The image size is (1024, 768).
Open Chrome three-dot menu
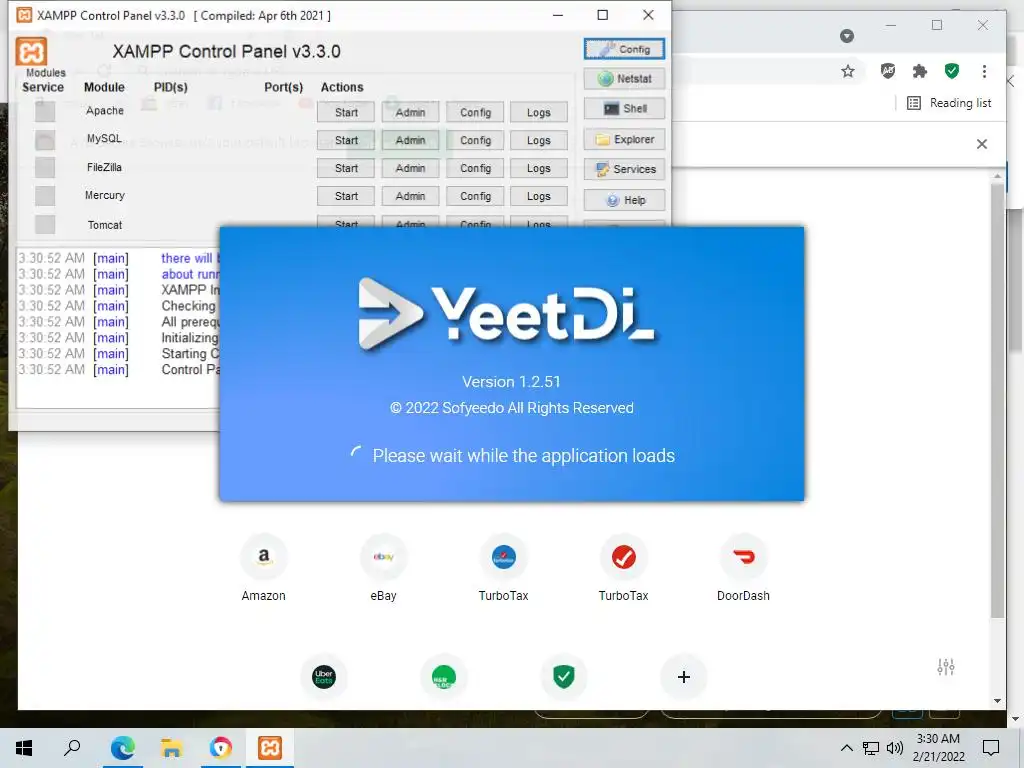[x=984, y=71]
